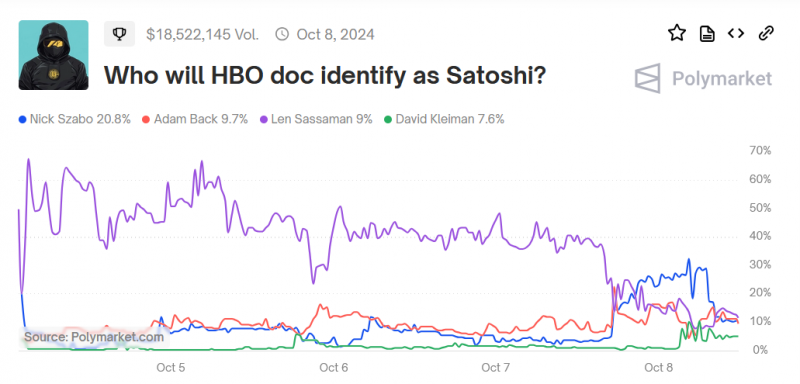Click the market title about Satoshi

[326, 75]
